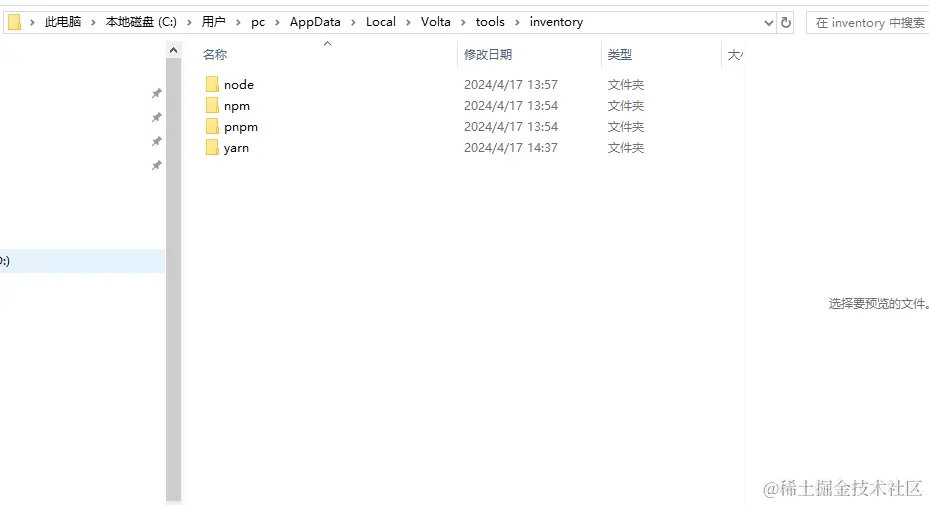
Task: Click the npm folder name
Action: click(237, 106)
